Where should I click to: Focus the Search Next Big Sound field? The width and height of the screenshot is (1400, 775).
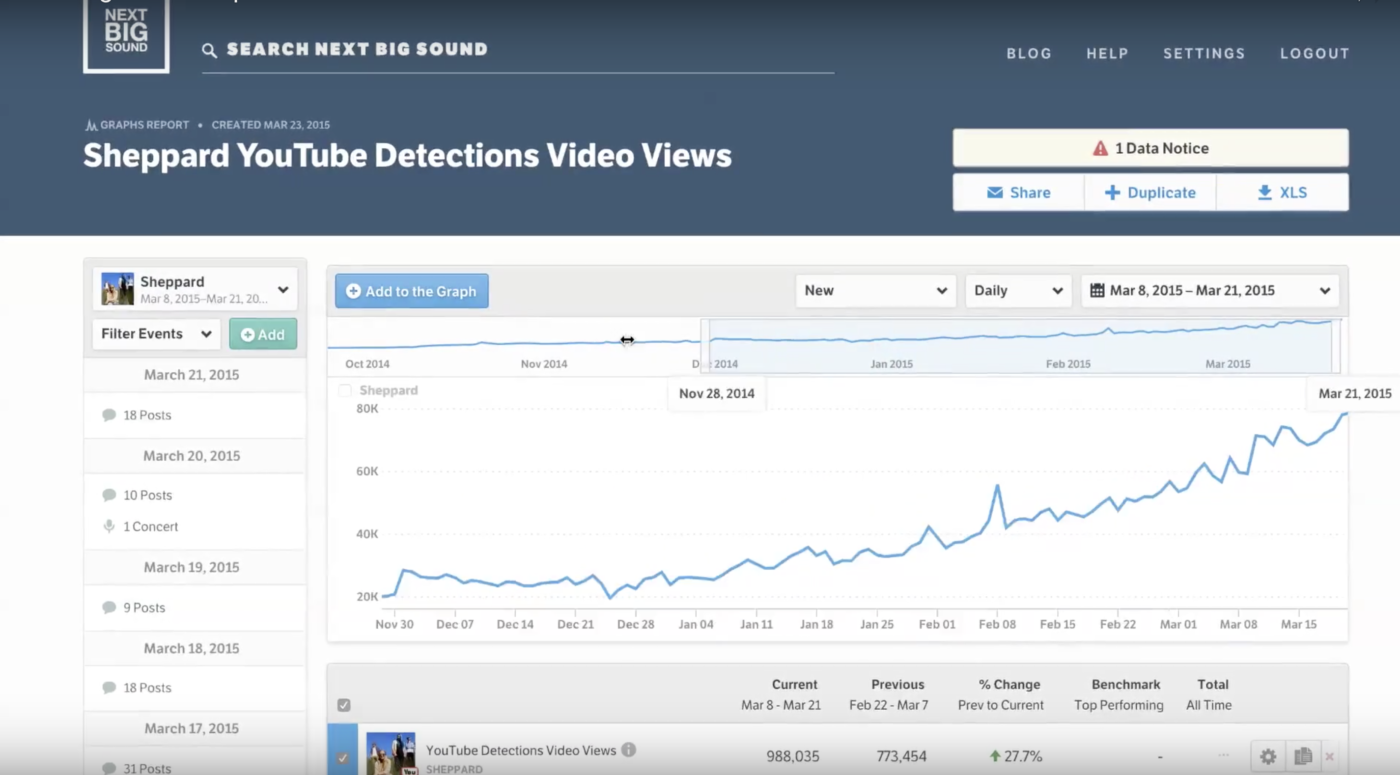[x=518, y=50]
